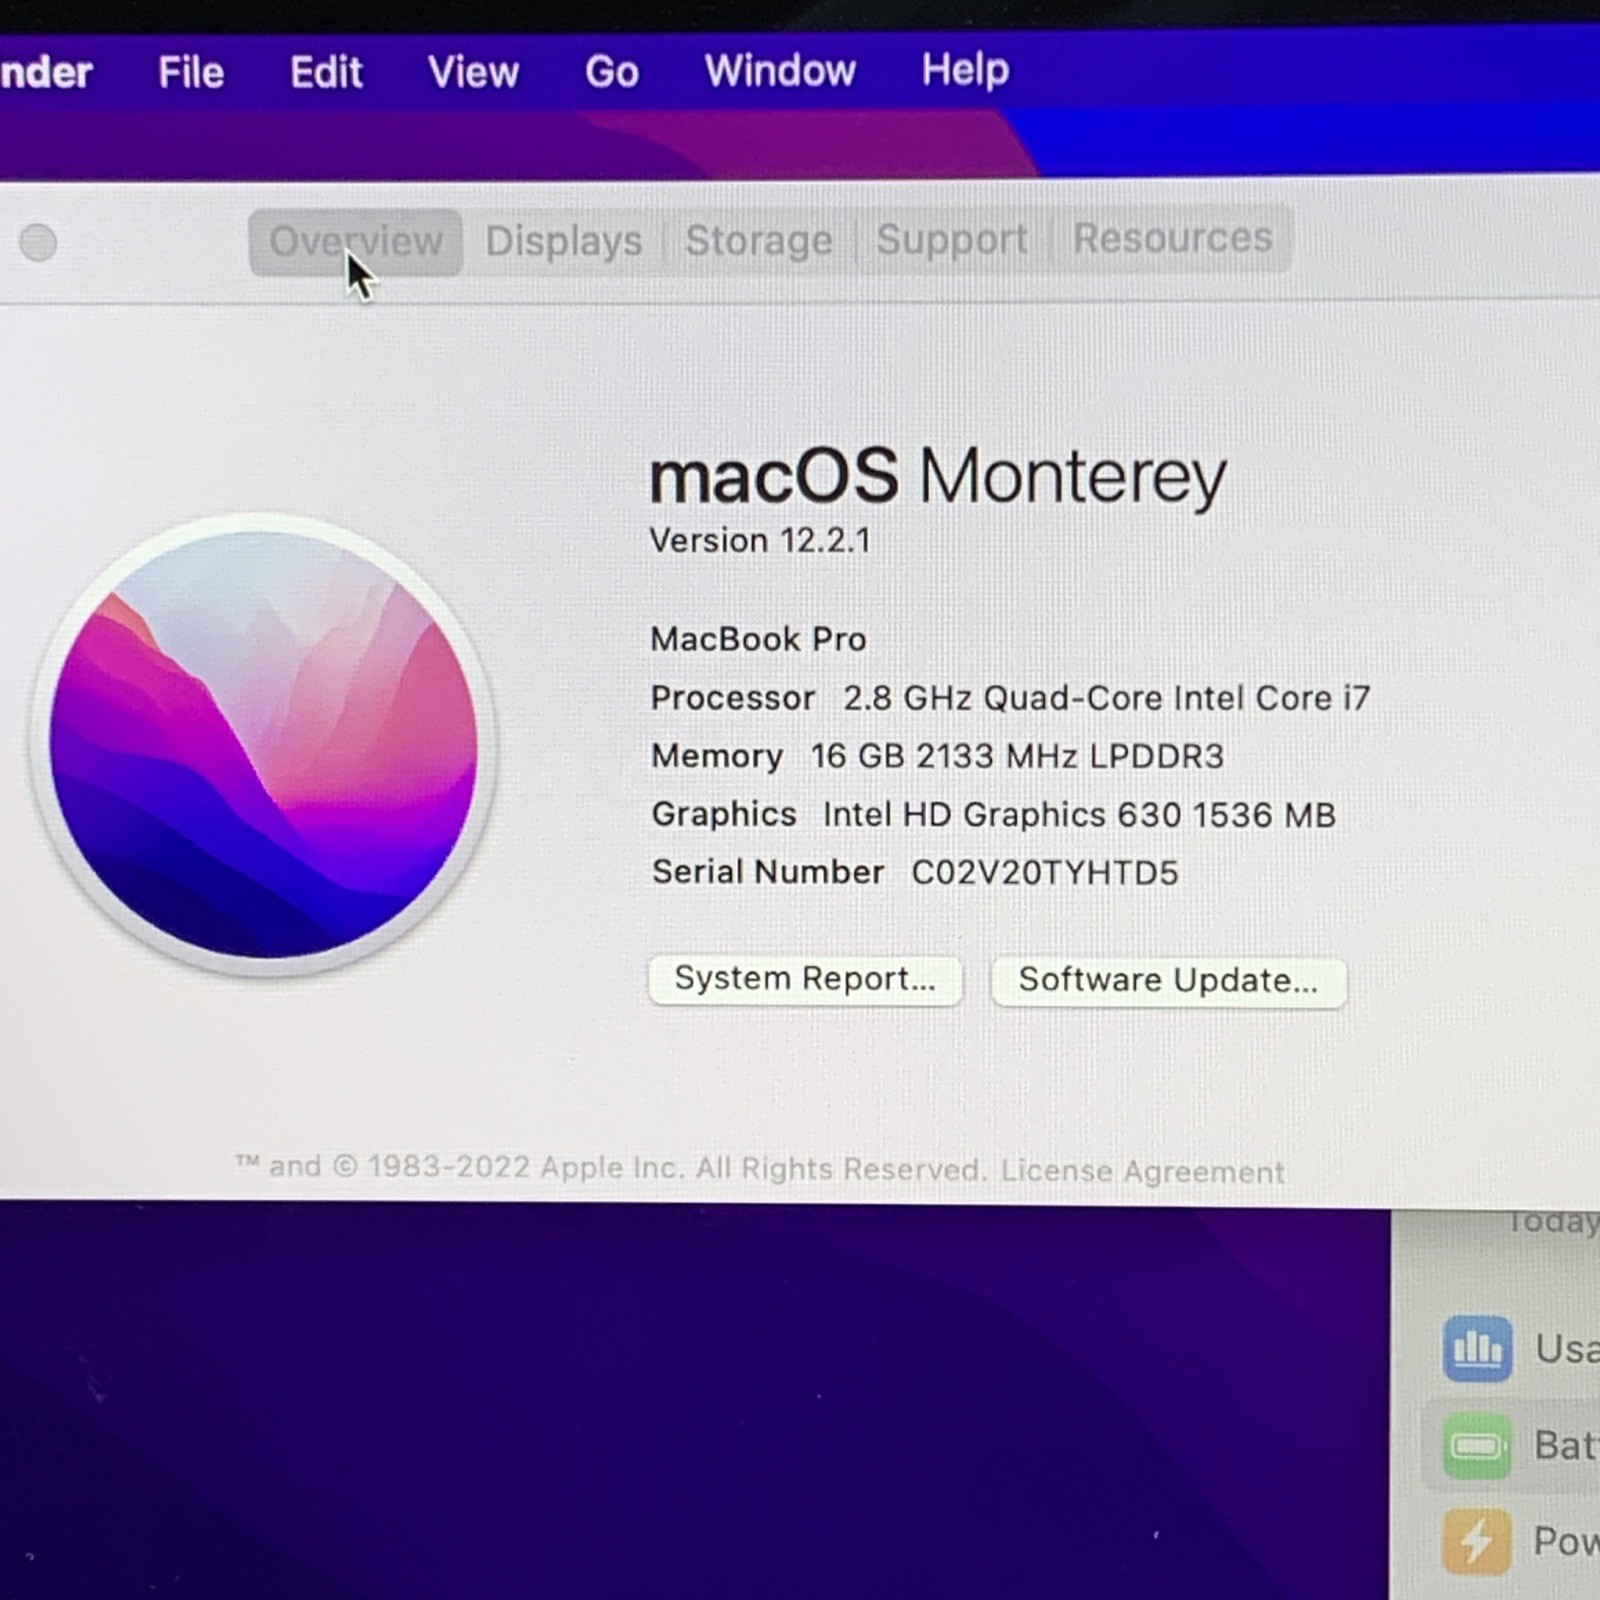Click the blue Usage bar chart icon
Viewport: 1600px width, 1600px height.
pos(1477,1348)
